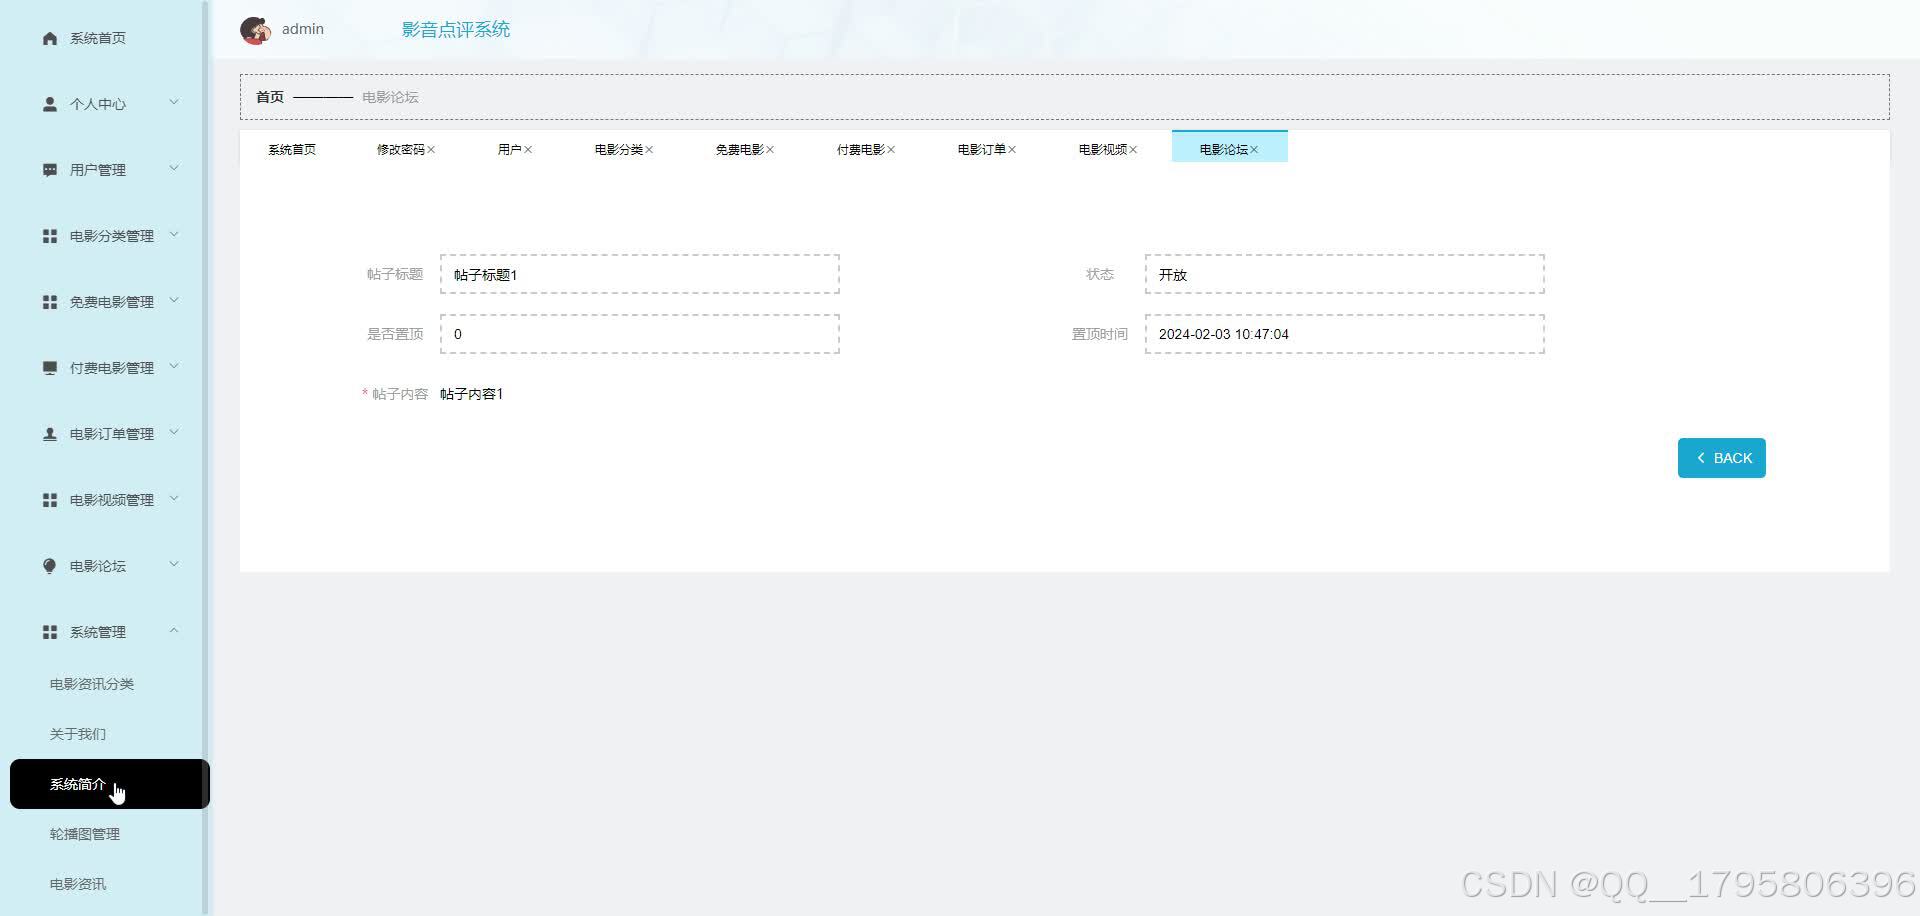
Task: Close the active 电影论坛 tab
Action: click(x=1254, y=150)
